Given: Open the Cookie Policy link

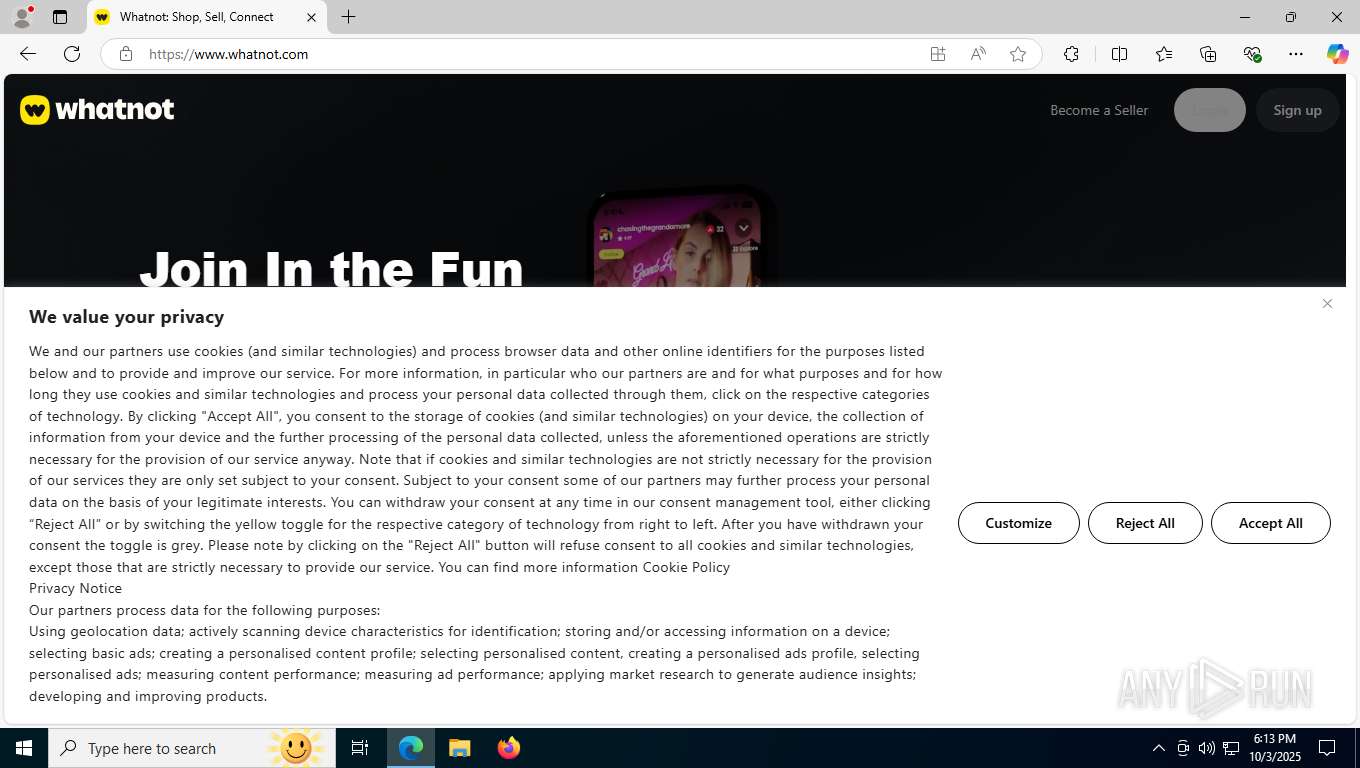Looking at the screenshot, I should pyautogui.click(x=686, y=567).
